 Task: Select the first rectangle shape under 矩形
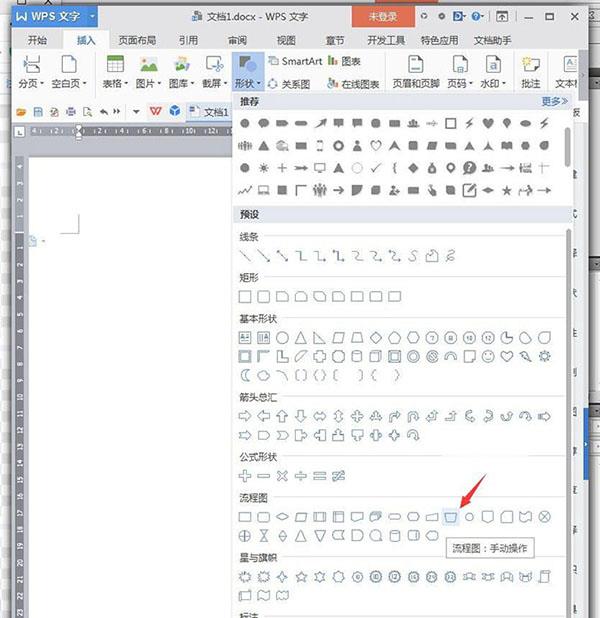(x=245, y=296)
